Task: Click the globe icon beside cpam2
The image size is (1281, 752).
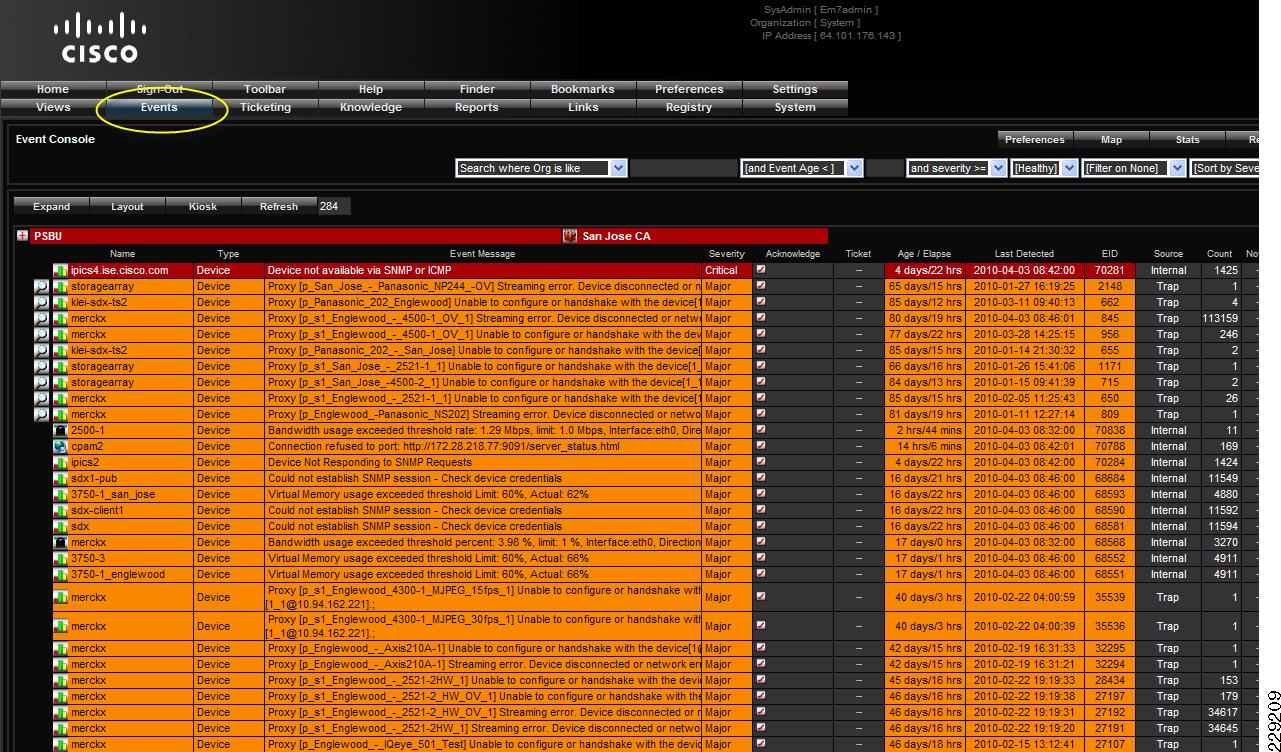Action: 61,446
